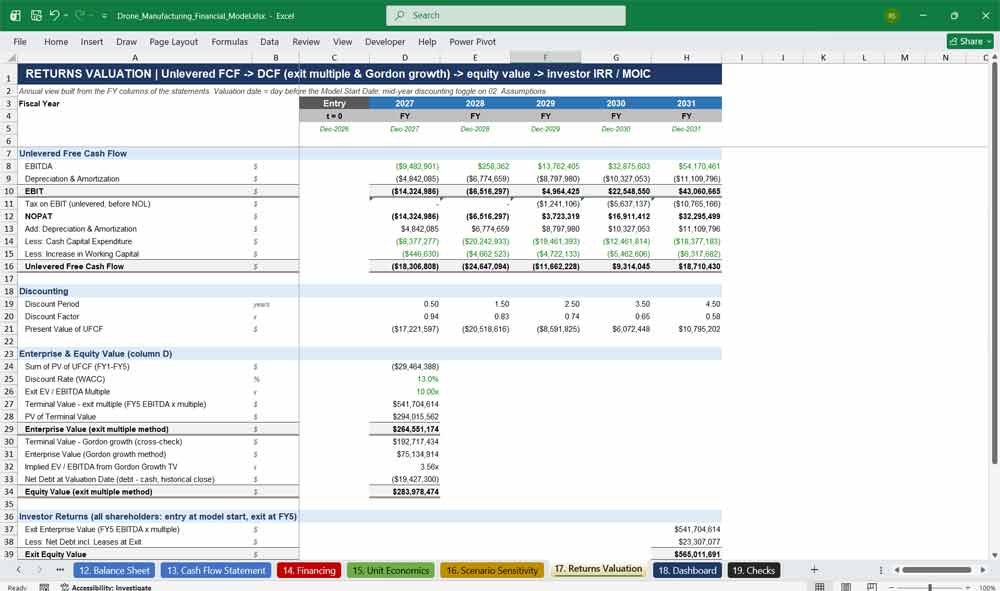Click the Search box in the title bar
Viewport: 1000px width, 591px height.
[x=506, y=15]
